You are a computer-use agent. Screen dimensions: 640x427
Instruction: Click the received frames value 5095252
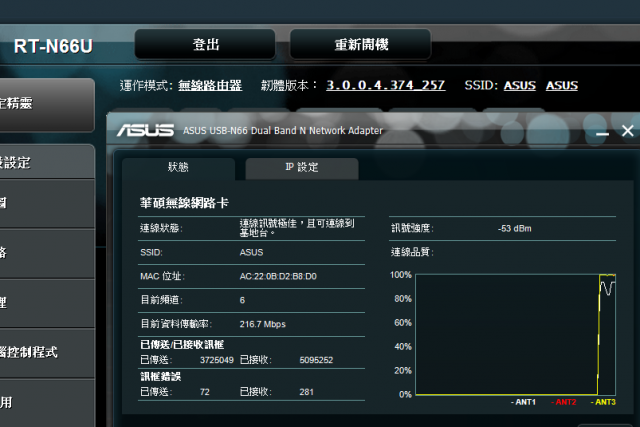pos(316,360)
